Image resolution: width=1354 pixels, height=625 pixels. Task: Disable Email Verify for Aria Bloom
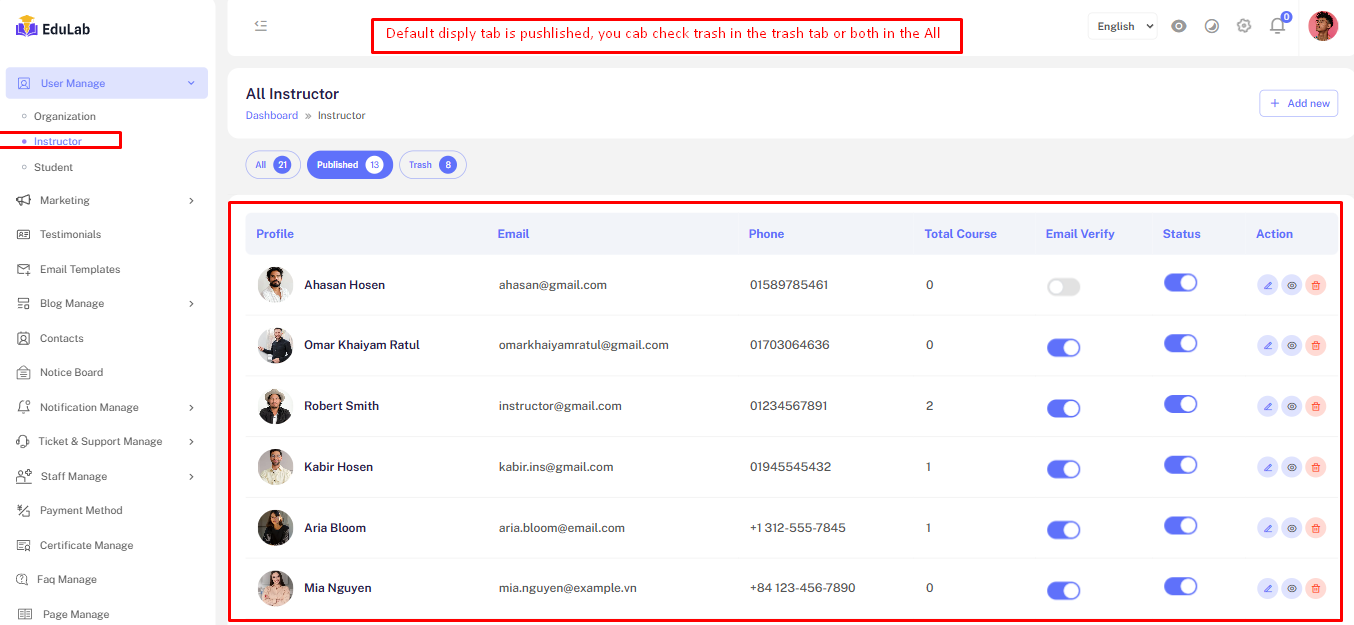tap(1063, 530)
